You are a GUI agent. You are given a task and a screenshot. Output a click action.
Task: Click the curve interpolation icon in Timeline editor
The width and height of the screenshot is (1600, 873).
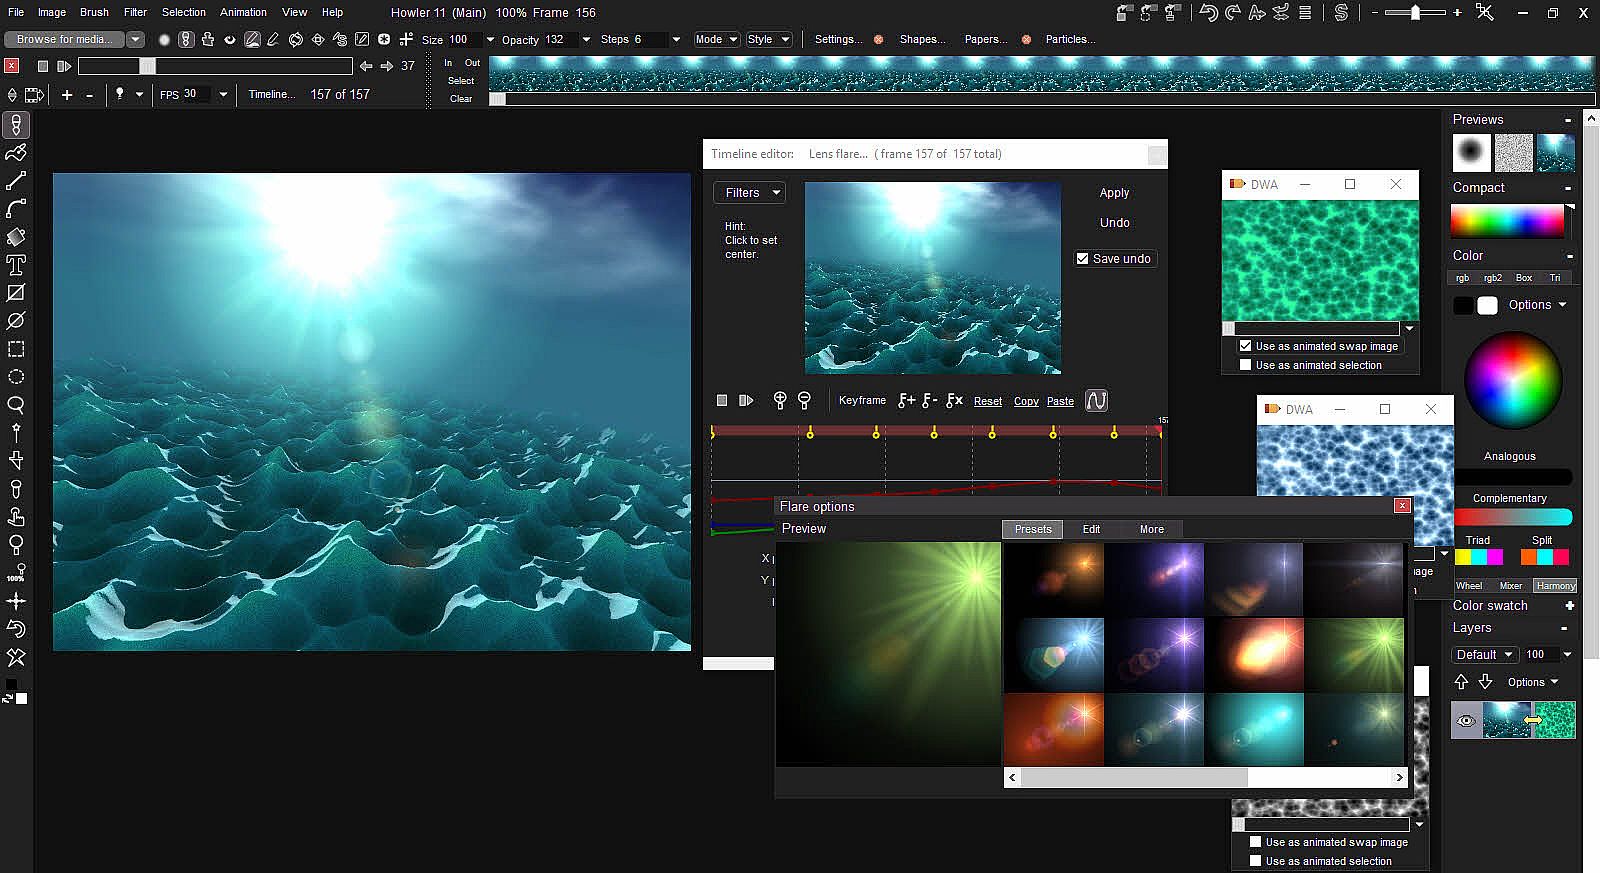click(x=1096, y=401)
